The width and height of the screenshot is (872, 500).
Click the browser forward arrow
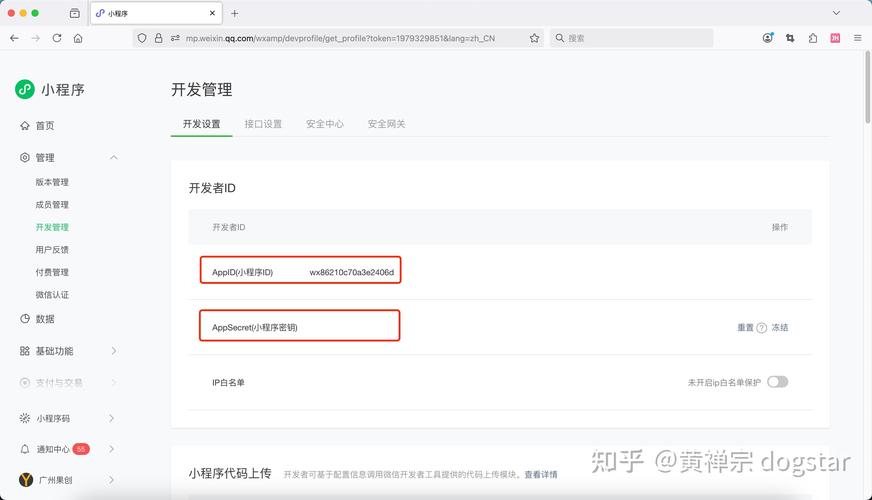[x=36, y=38]
